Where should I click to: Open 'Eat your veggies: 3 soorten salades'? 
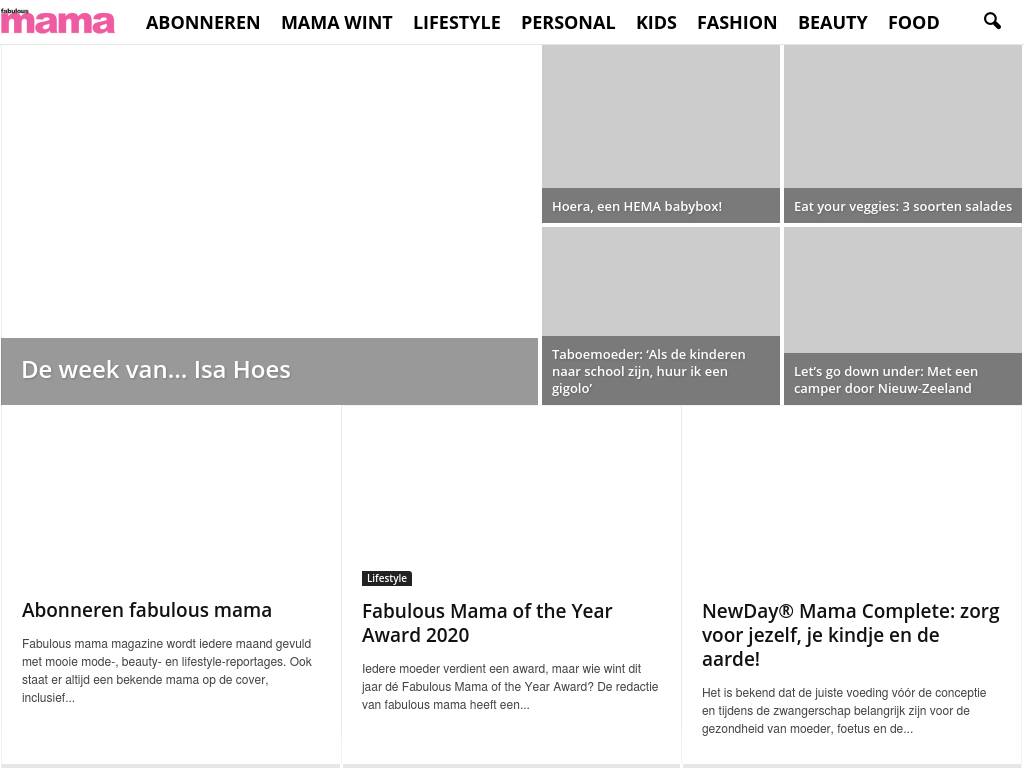tap(902, 207)
